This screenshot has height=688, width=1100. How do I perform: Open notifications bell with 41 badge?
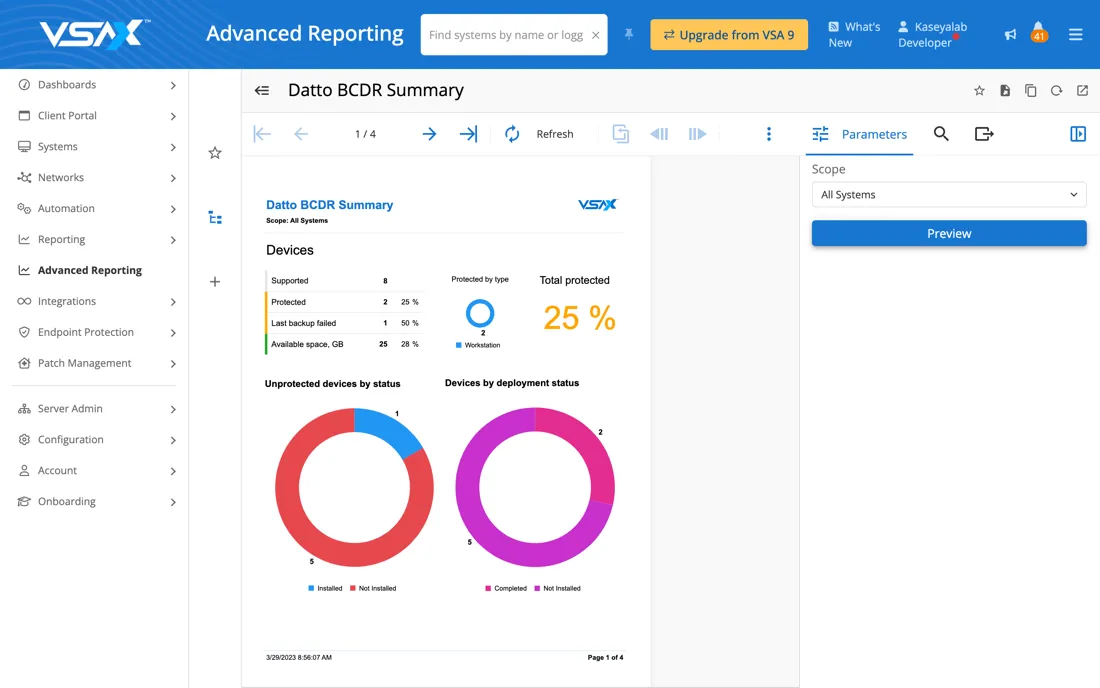point(1039,32)
